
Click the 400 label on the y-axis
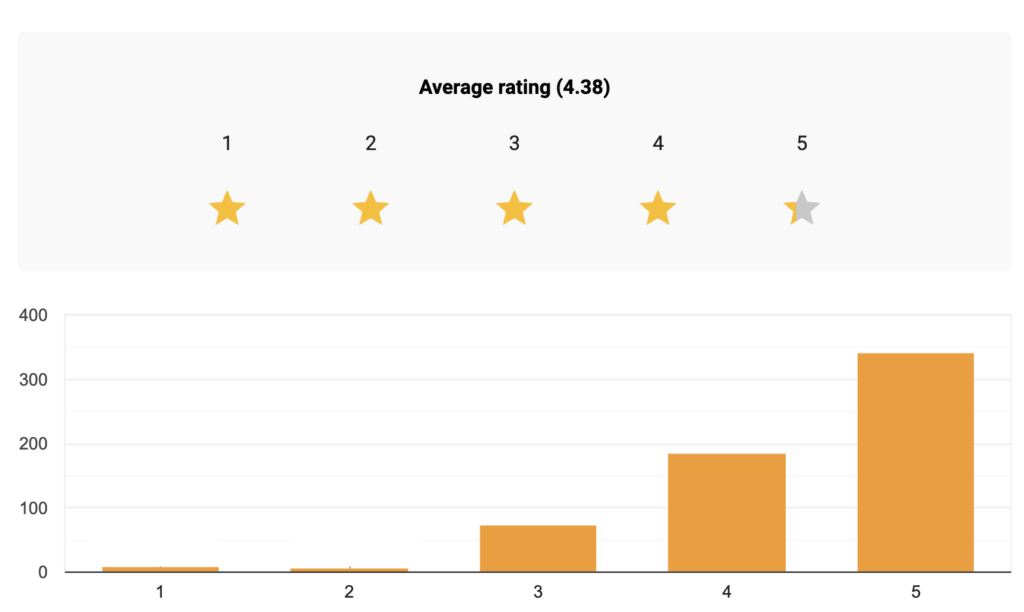coord(34,316)
